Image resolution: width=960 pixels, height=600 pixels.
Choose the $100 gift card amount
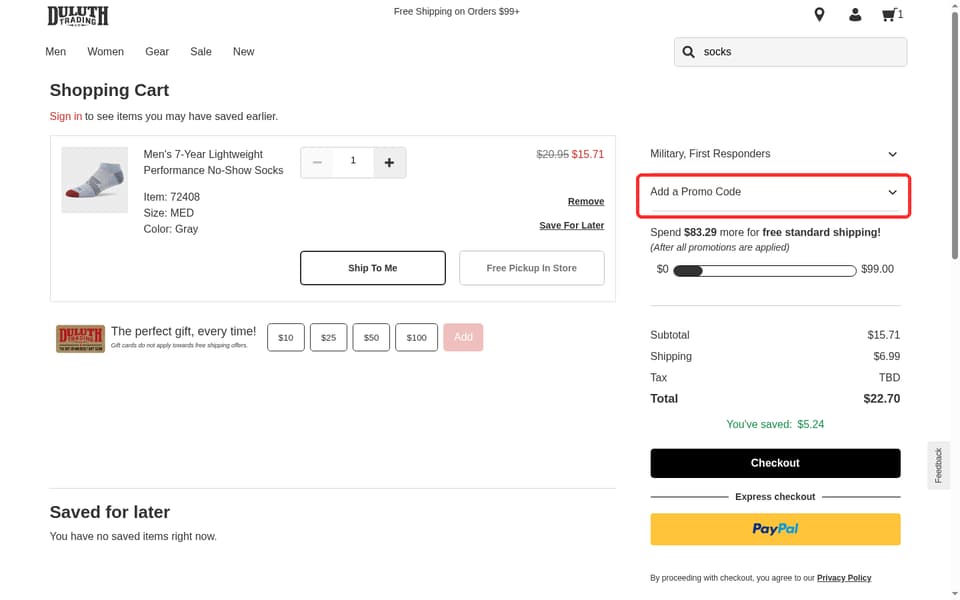point(416,337)
